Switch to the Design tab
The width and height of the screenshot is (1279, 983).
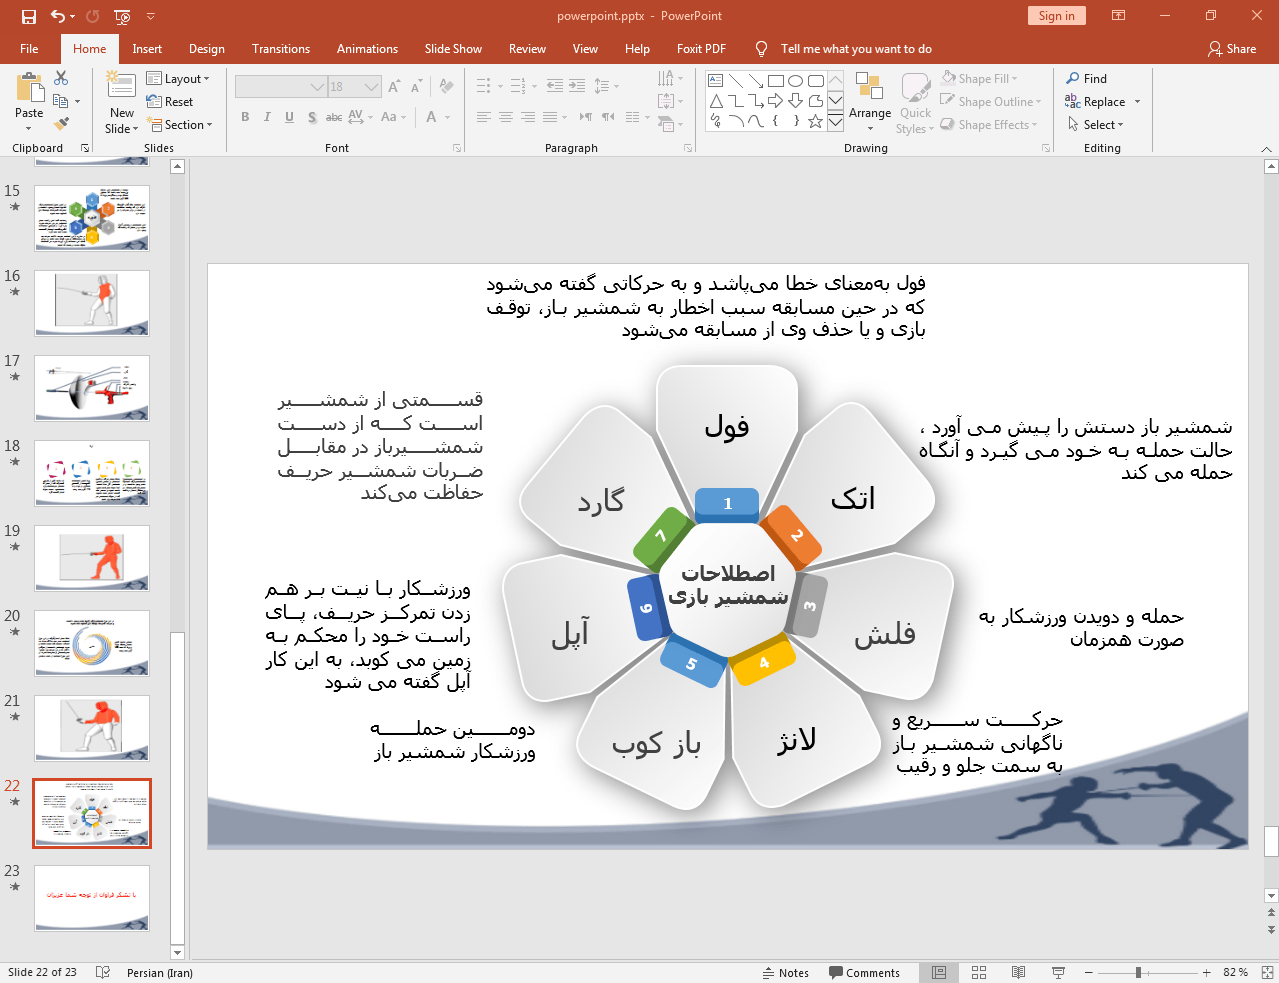207,49
